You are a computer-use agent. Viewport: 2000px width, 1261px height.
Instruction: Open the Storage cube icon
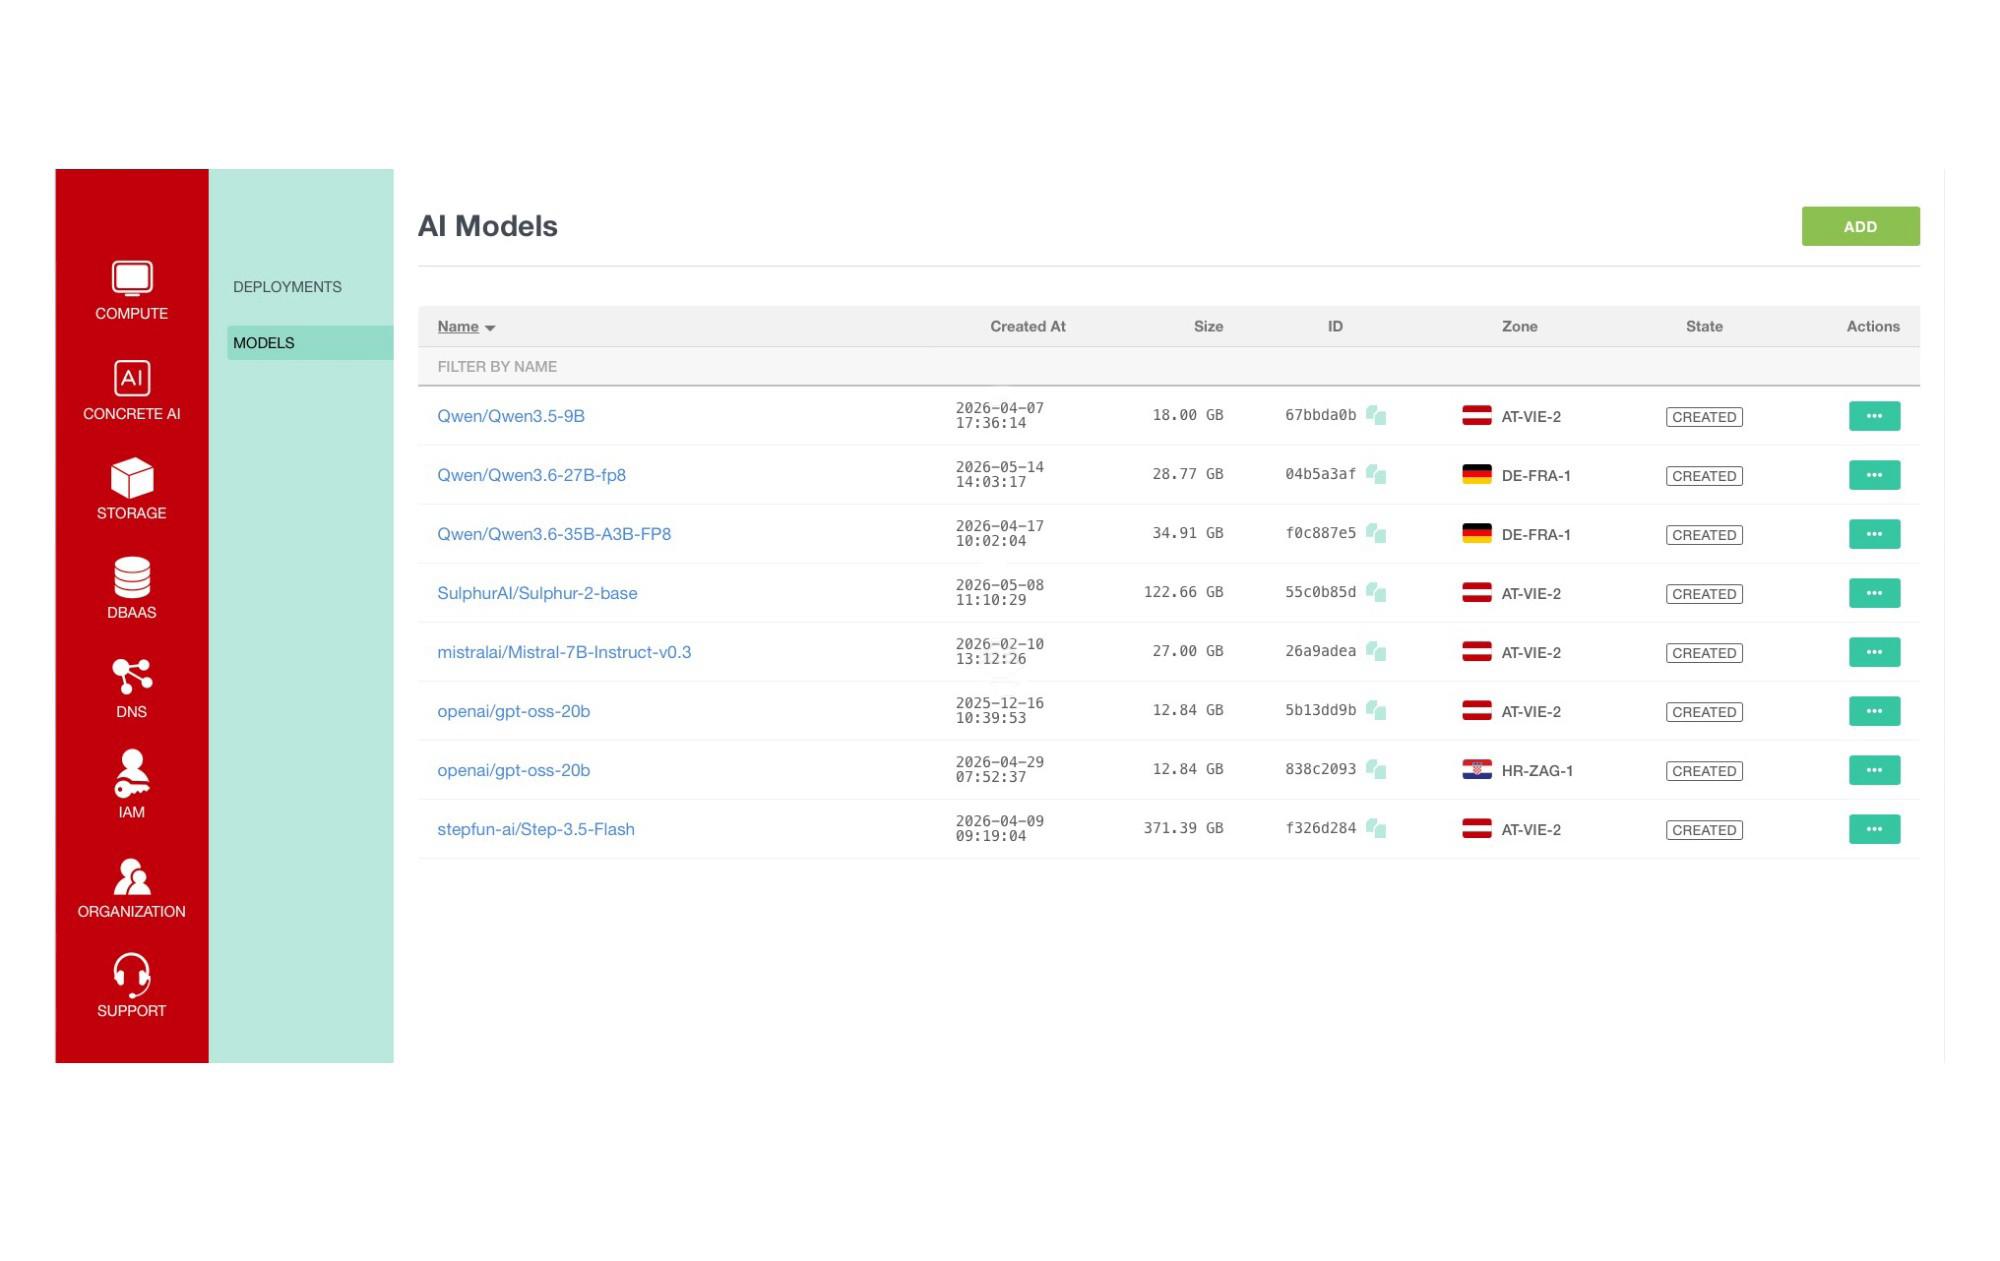(x=131, y=477)
